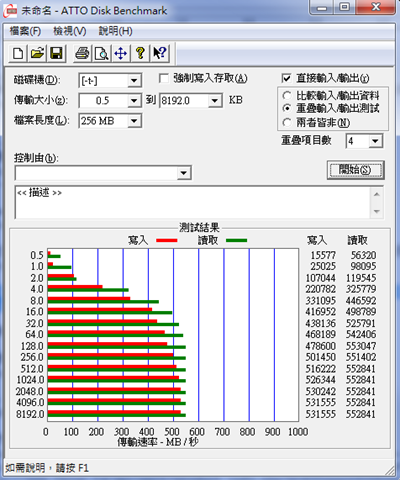This screenshot has height=480, width=400.
Task: Open the 檢視(V) menu
Action: coord(70,31)
